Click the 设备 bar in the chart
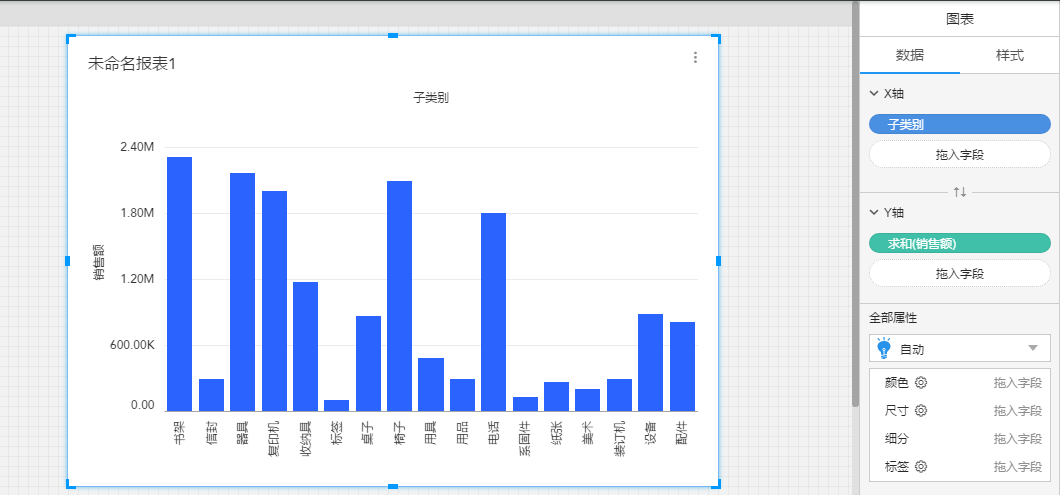The height and width of the screenshot is (495, 1060). pos(650,362)
